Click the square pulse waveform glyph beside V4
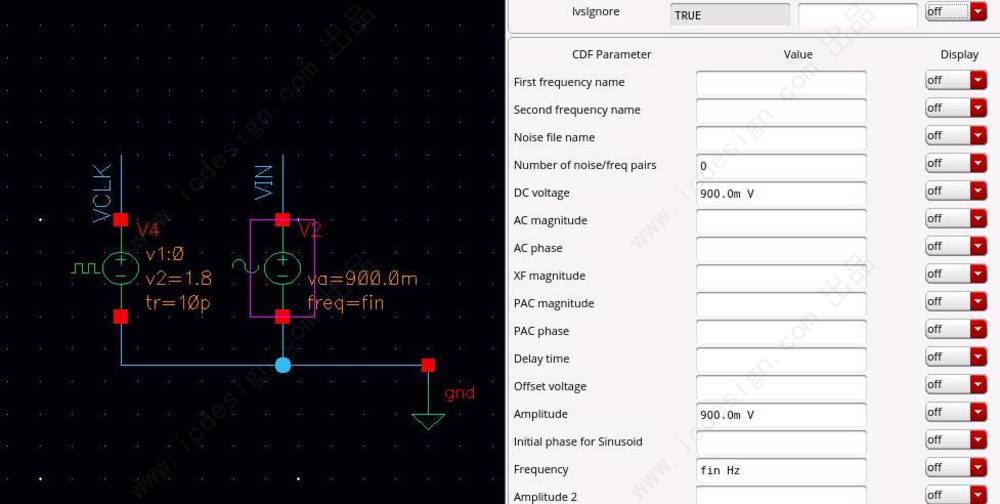 pos(85,268)
